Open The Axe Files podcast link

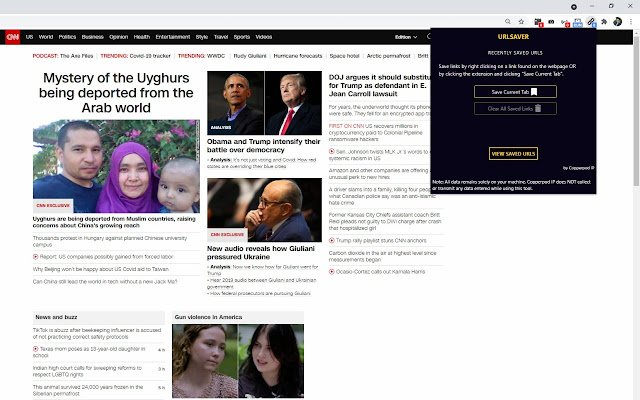[x=76, y=56]
